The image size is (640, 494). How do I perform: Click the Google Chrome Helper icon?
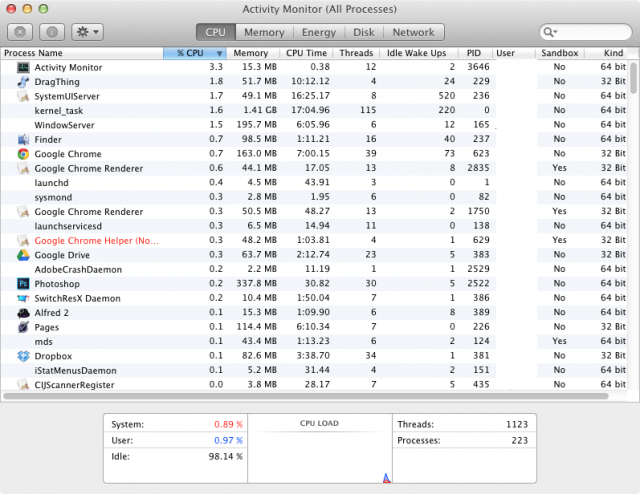tap(23, 240)
